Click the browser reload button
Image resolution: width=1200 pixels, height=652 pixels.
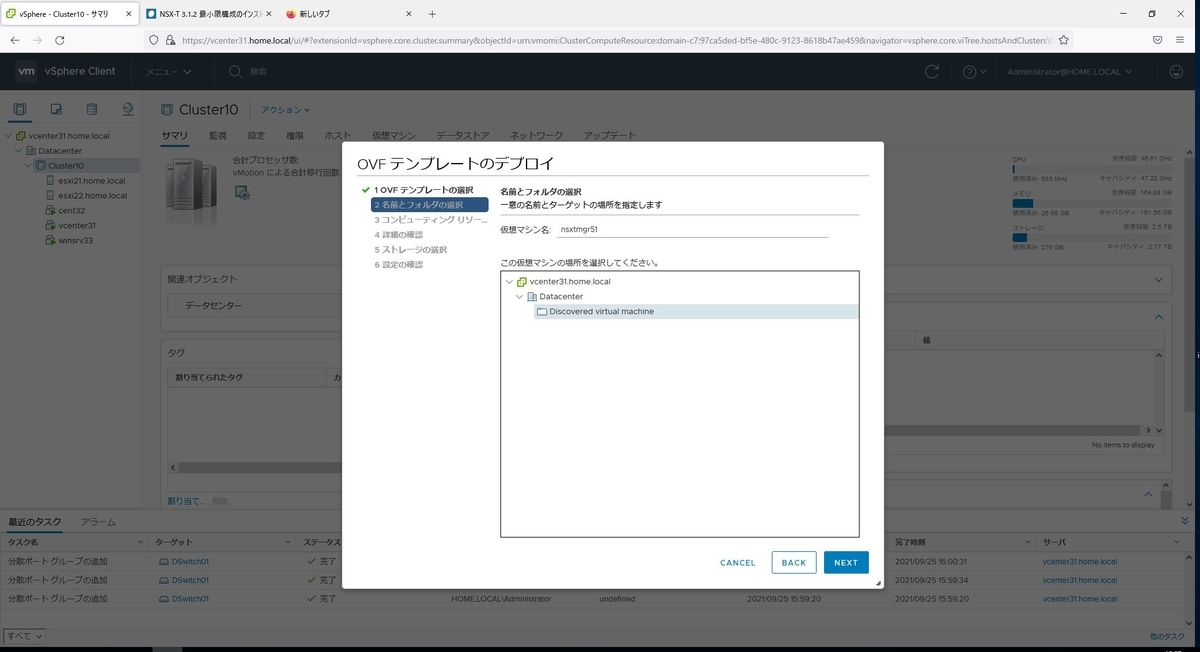[60, 40]
